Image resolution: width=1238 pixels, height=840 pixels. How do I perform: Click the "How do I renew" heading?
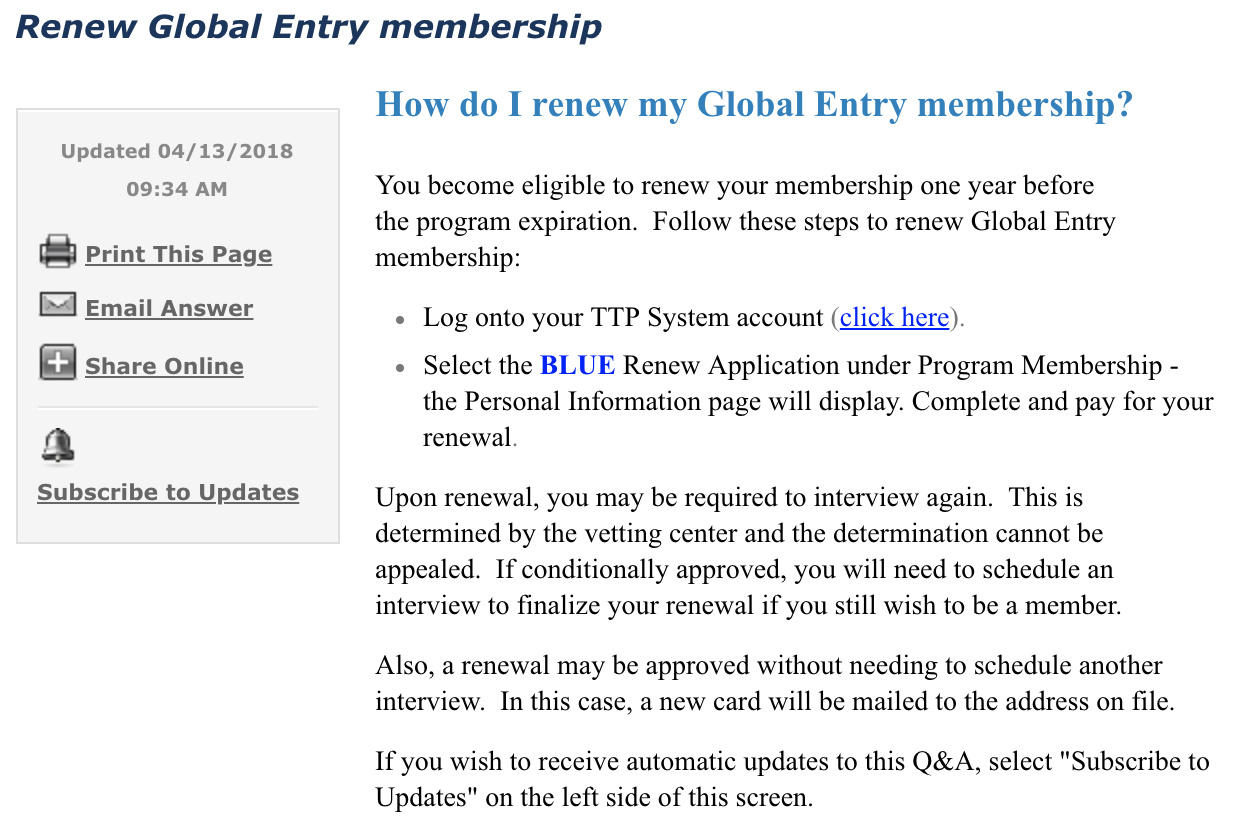754,105
